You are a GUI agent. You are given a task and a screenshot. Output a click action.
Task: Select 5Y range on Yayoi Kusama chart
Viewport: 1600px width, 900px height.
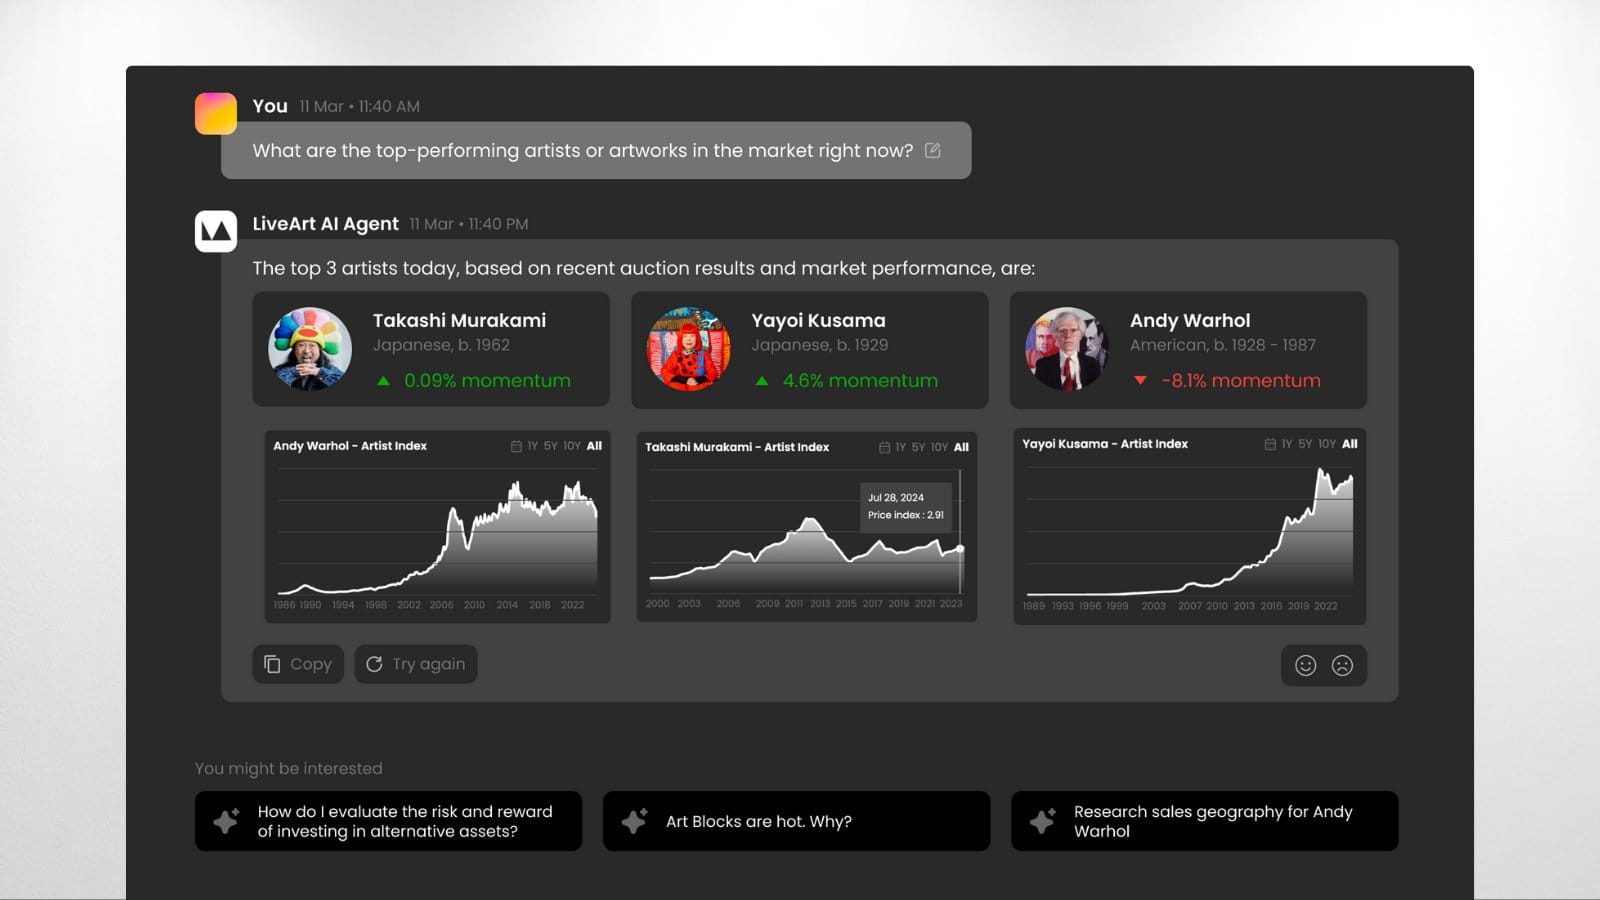point(1305,444)
